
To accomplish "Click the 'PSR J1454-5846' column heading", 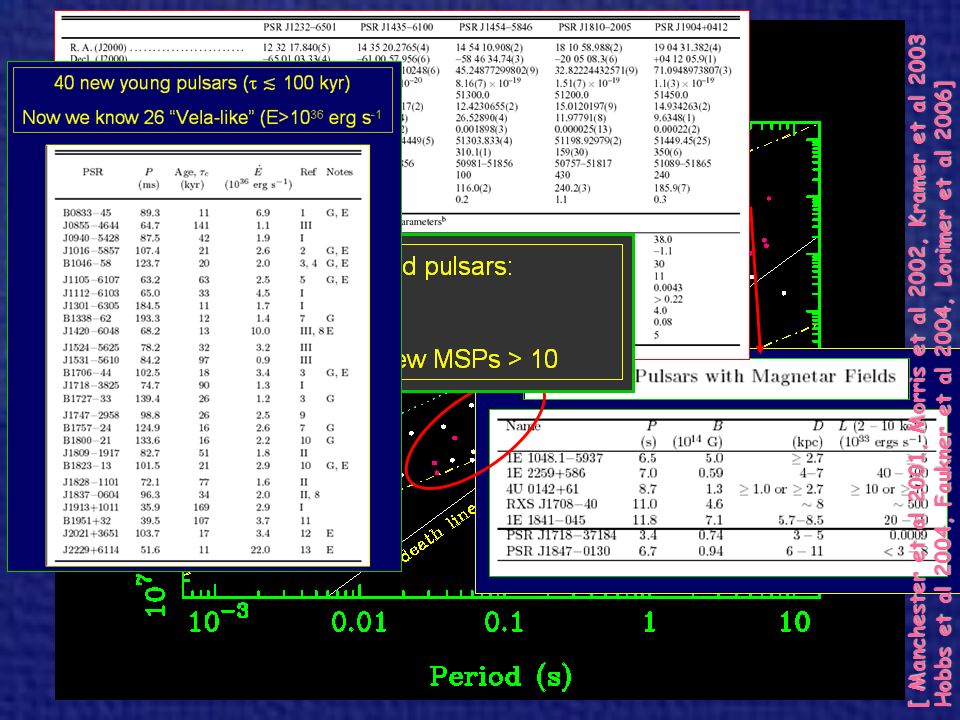I will point(495,28).
